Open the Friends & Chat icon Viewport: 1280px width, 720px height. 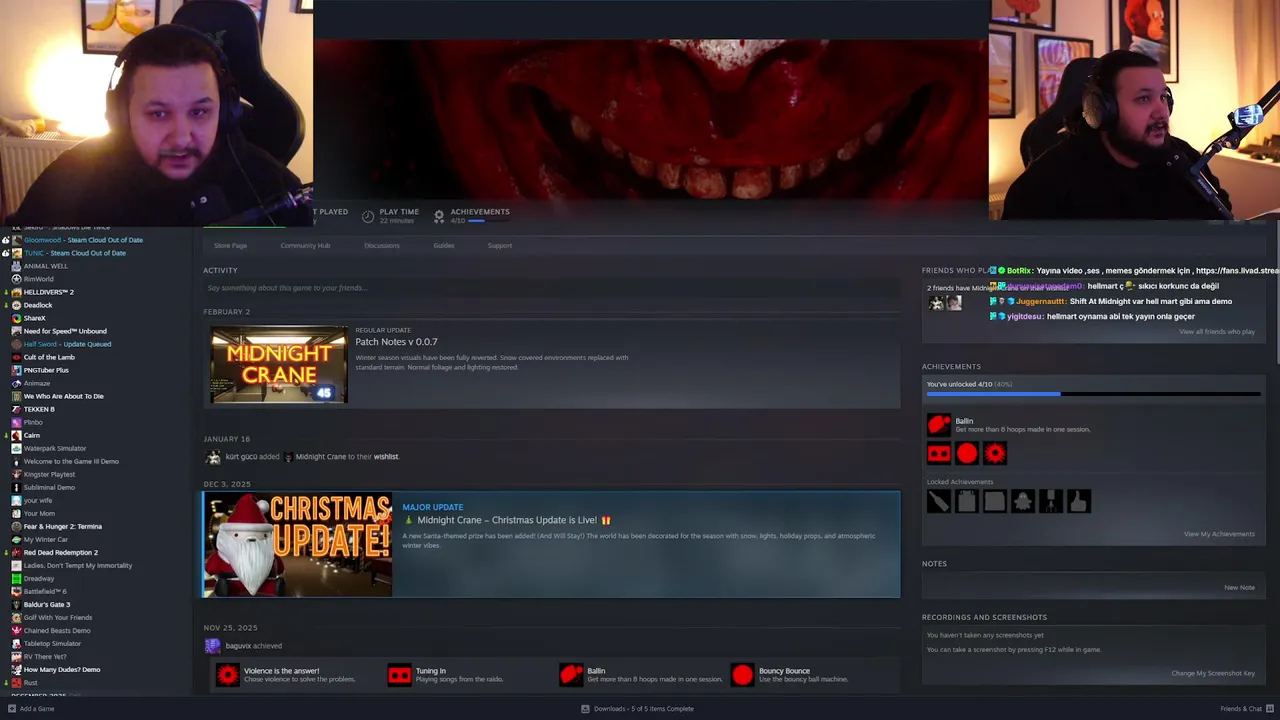1270,709
